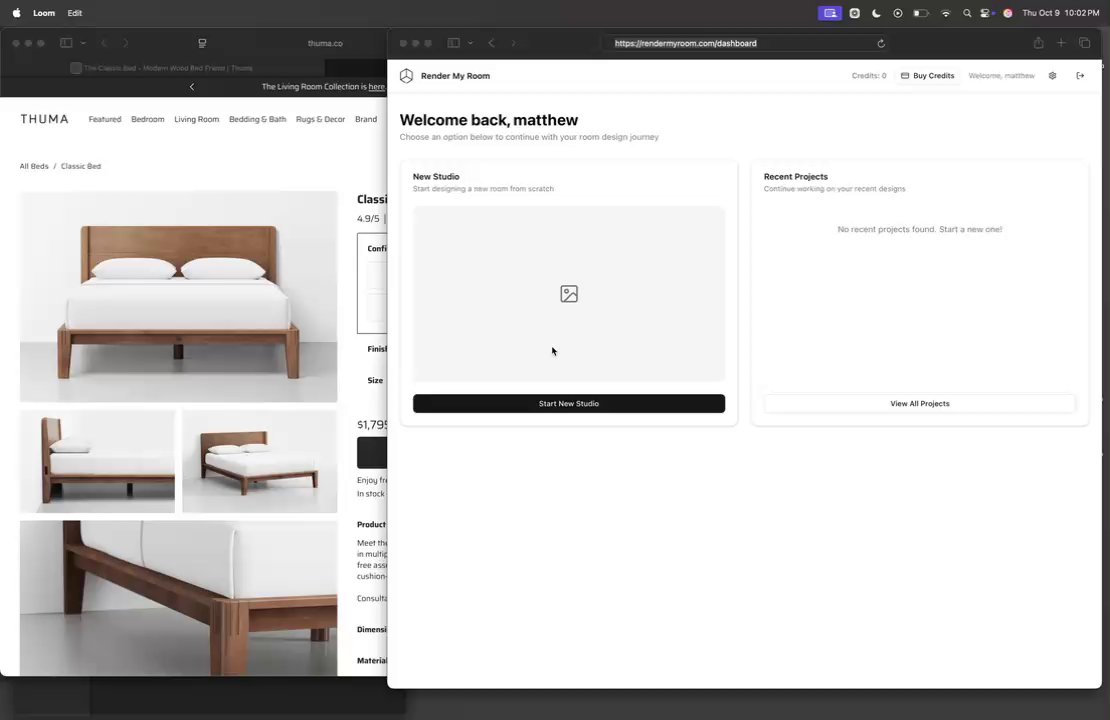Click the Render My Room logo icon
Screen dimensions: 1110x720
pyautogui.click(x=406, y=76)
